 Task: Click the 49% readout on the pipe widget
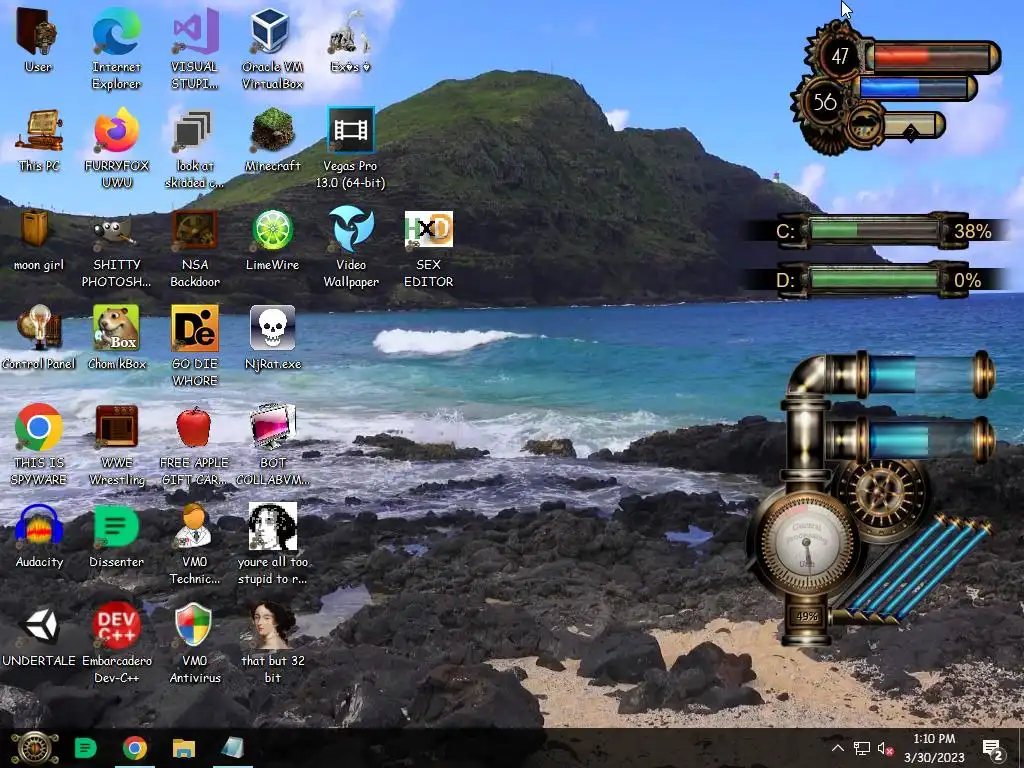(x=807, y=616)
